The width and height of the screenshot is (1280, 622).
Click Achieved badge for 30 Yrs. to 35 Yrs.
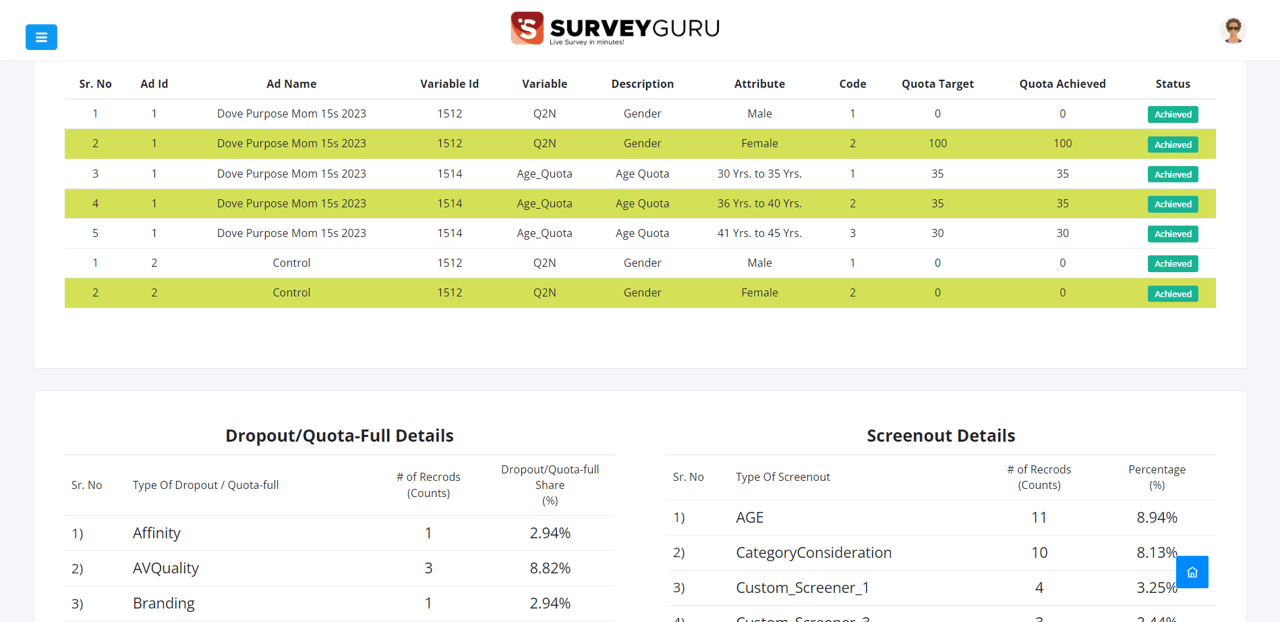tap(1172, 174)
